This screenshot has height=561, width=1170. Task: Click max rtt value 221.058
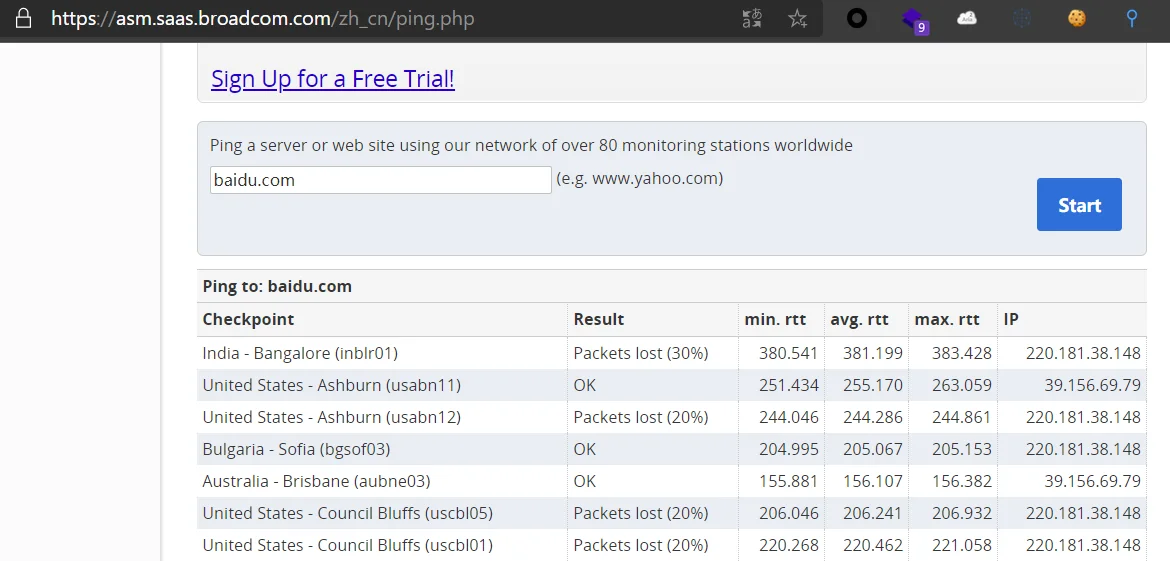(962, 546)
